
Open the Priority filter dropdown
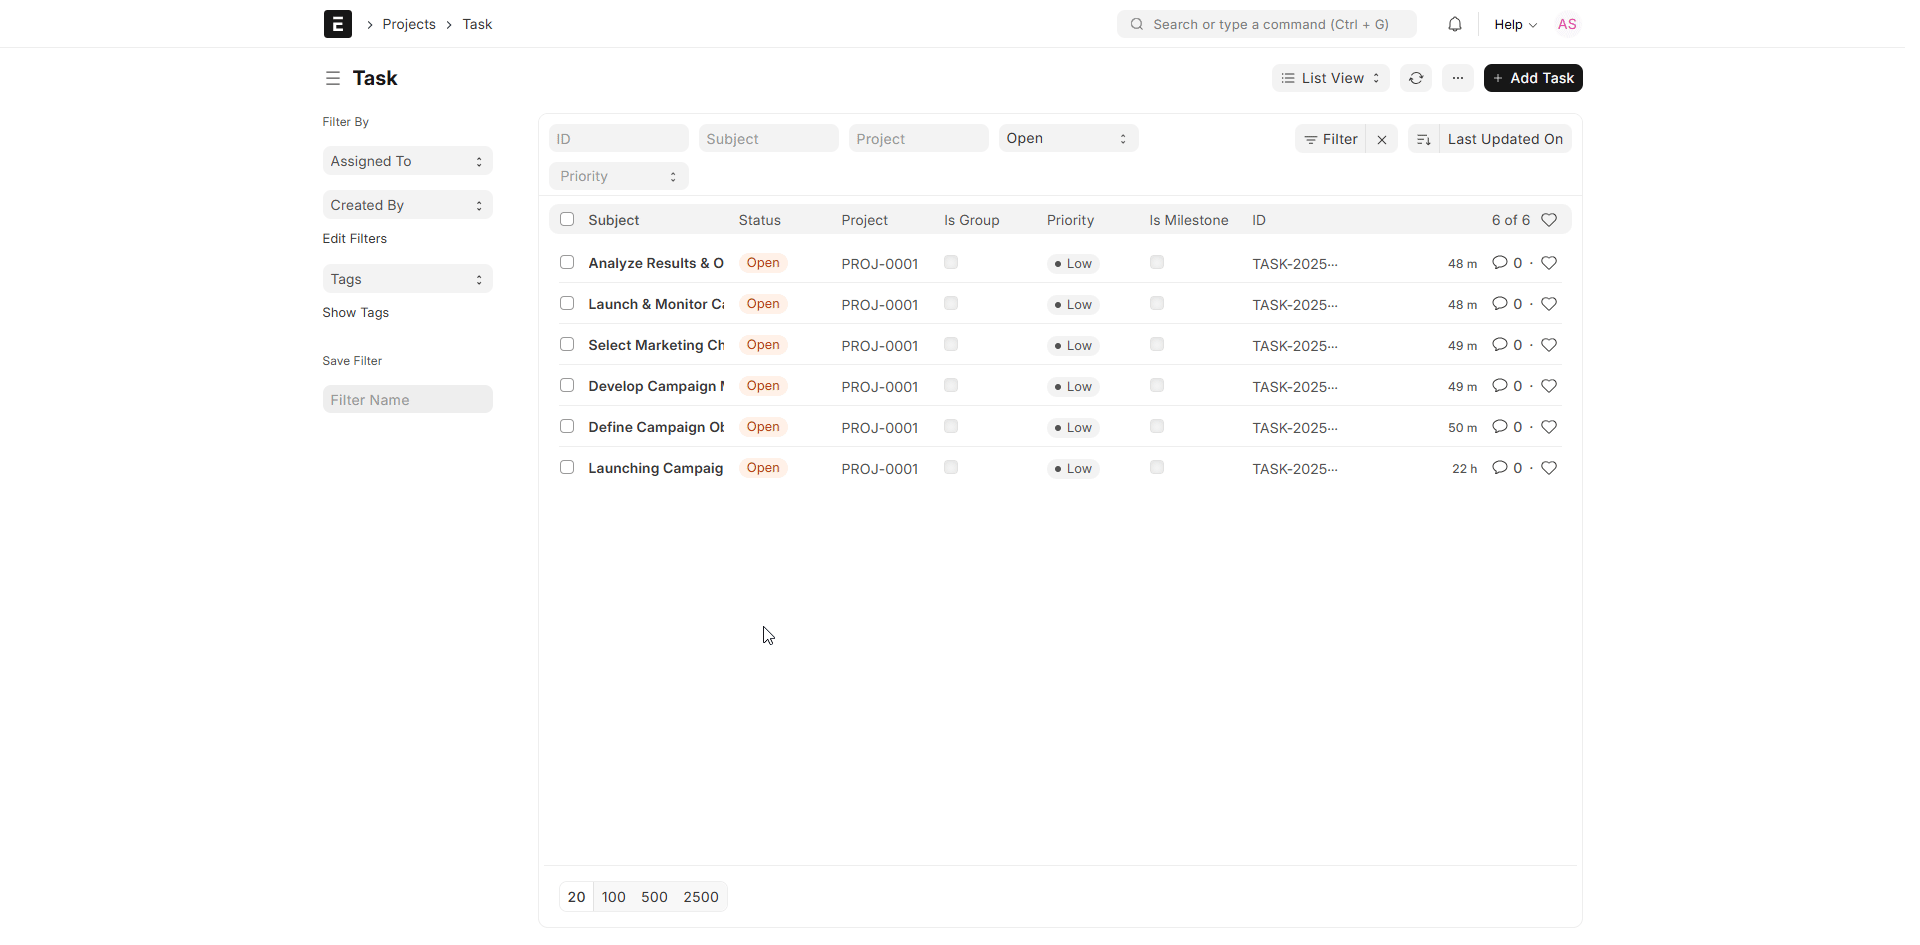coord(618,176)
